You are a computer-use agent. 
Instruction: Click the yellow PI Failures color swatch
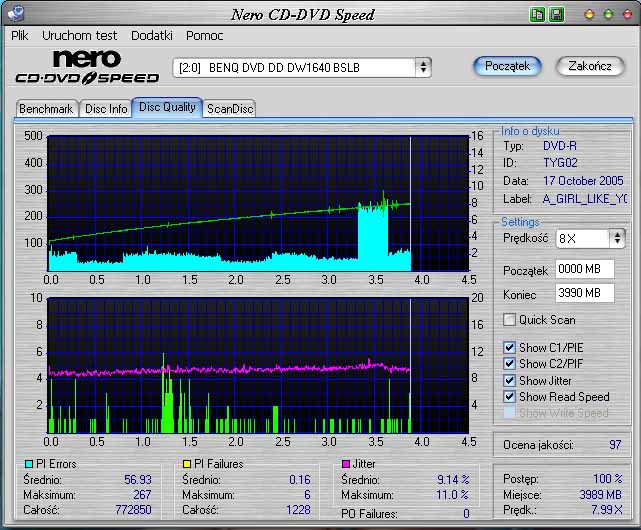click(187, 464)
